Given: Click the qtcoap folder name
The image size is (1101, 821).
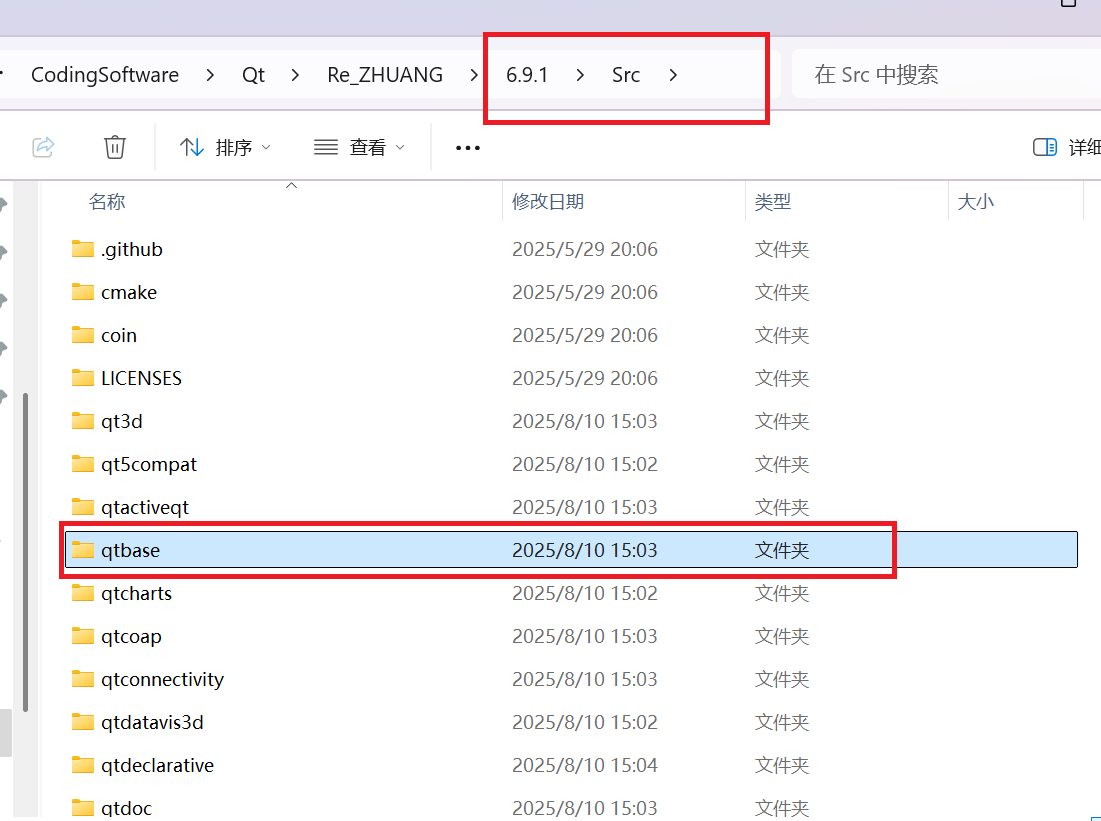Looking at the screenshot, I should [131, 636].
